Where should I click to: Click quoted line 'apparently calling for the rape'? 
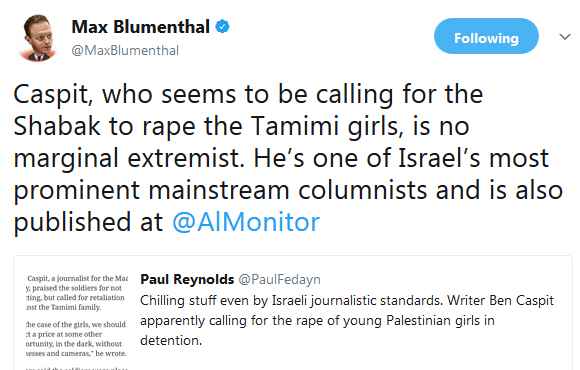tap(317, 320)
